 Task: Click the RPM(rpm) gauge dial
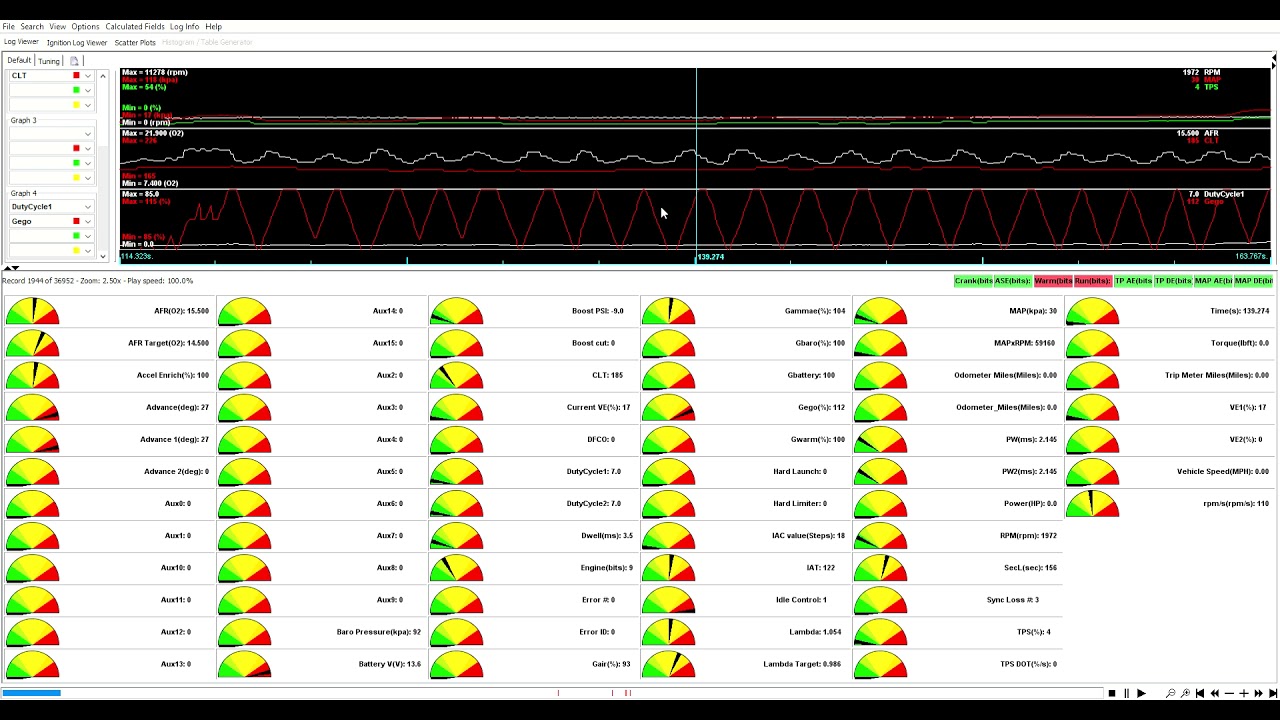[x=881, y=536]
